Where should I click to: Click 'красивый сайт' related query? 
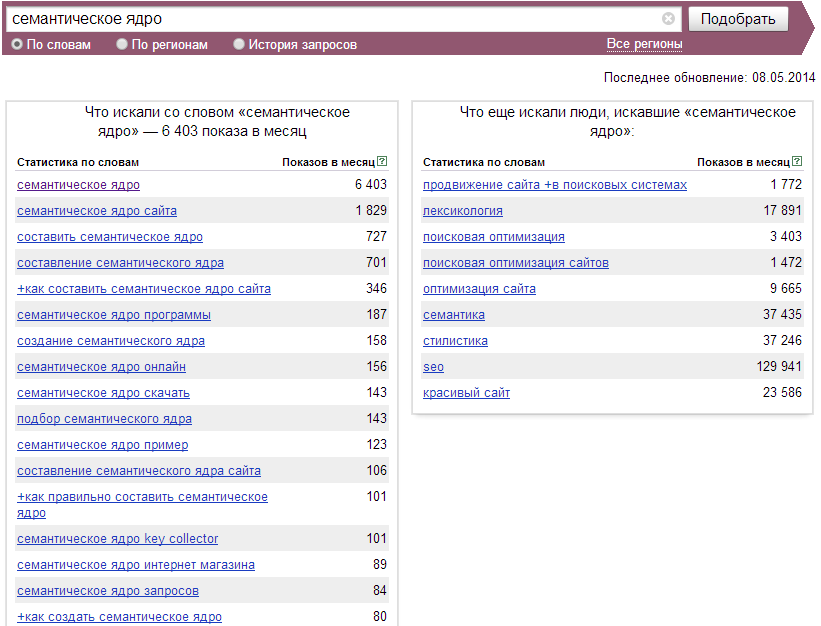click(466, 393)
